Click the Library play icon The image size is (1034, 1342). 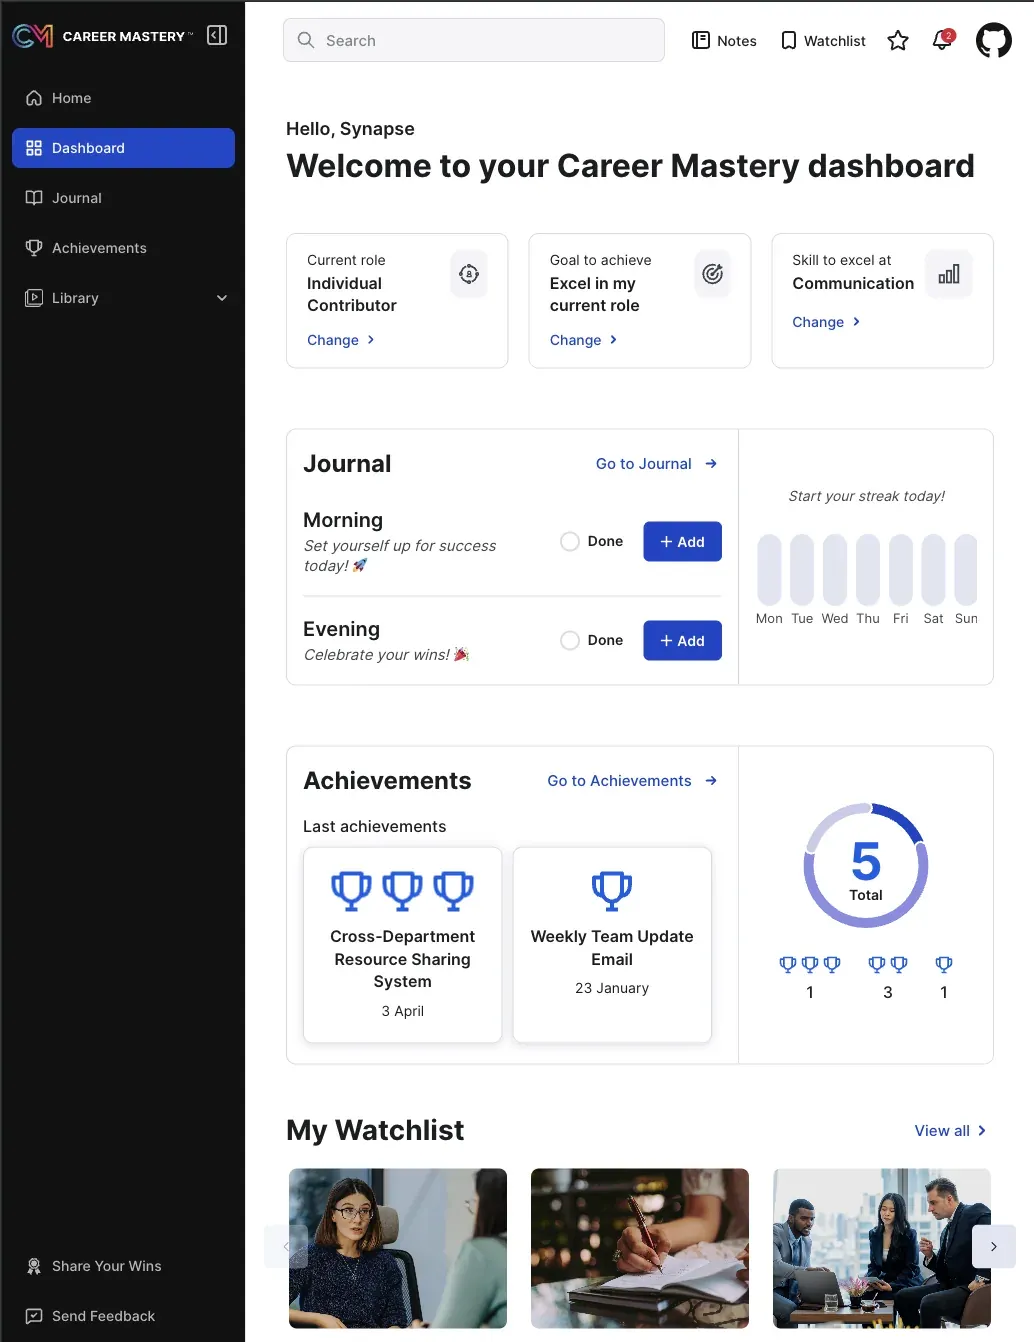[x=34, y=298]
